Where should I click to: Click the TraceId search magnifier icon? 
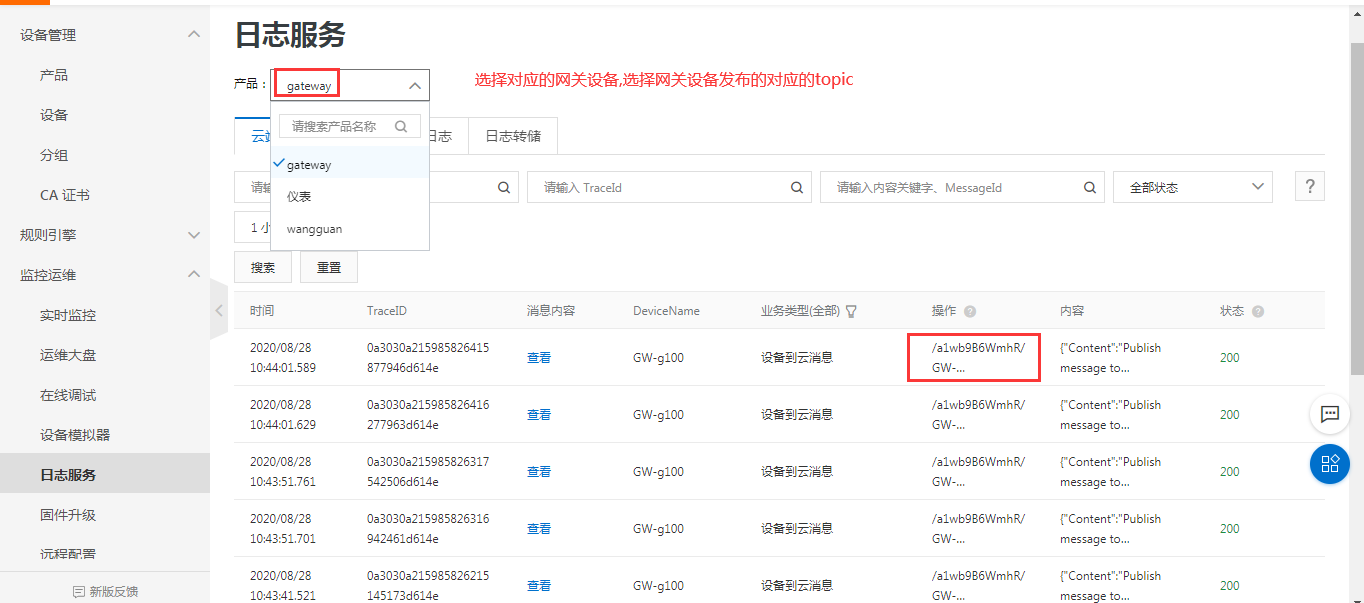pos(796,187)
